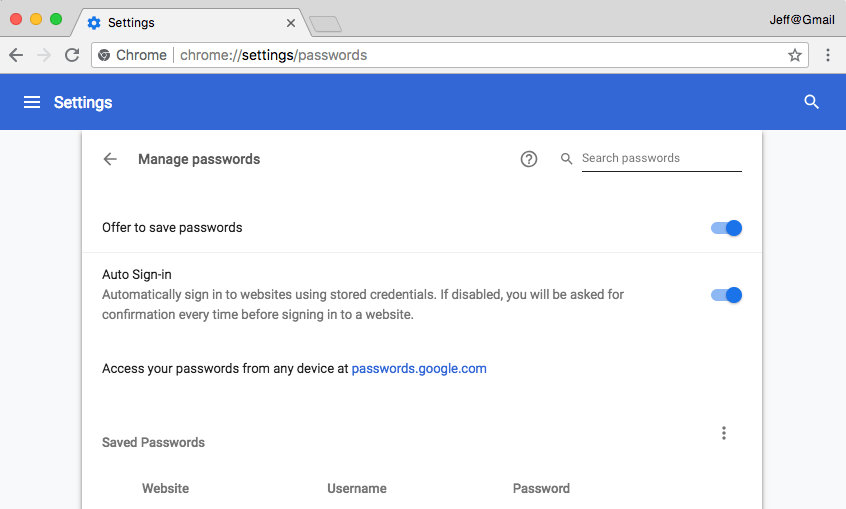Click the Jeff@Gmail profile button

801,19
